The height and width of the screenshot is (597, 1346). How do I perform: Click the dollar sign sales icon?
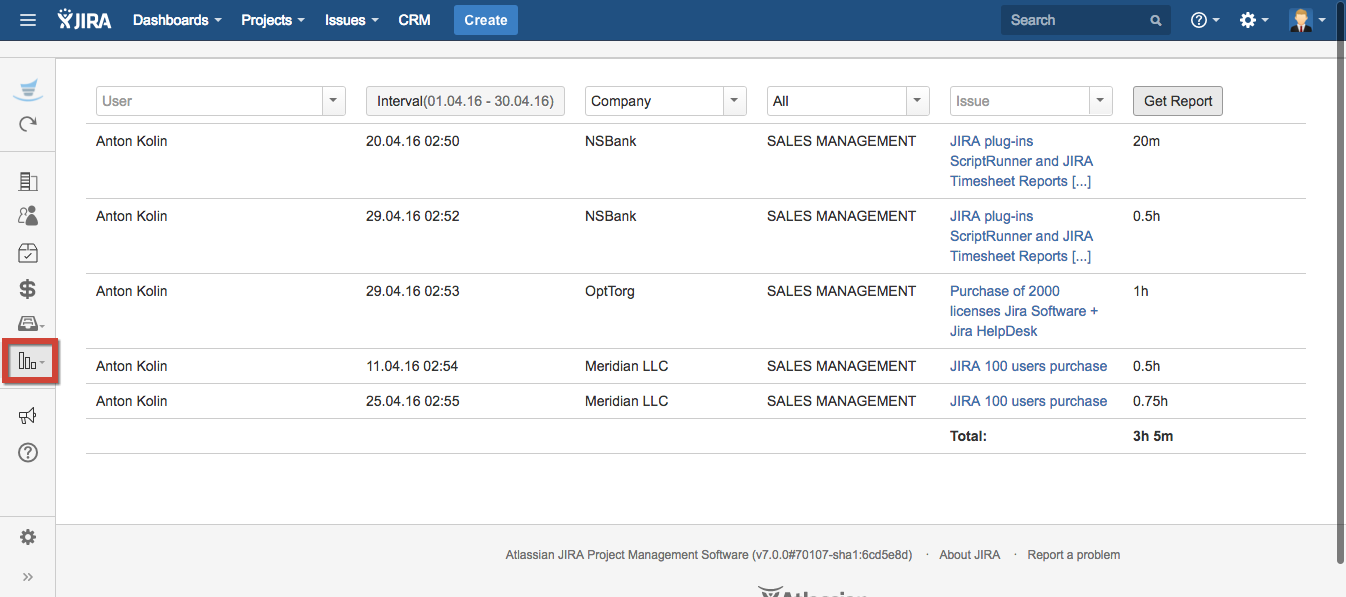[x=28, y=289]
